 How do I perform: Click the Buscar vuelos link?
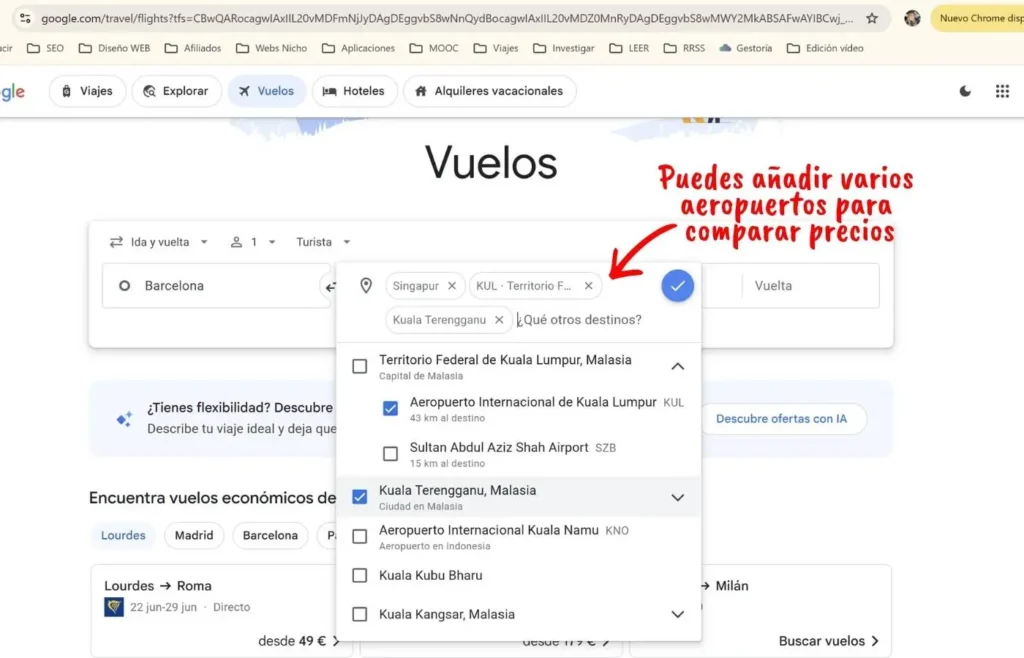pos(829,641)
